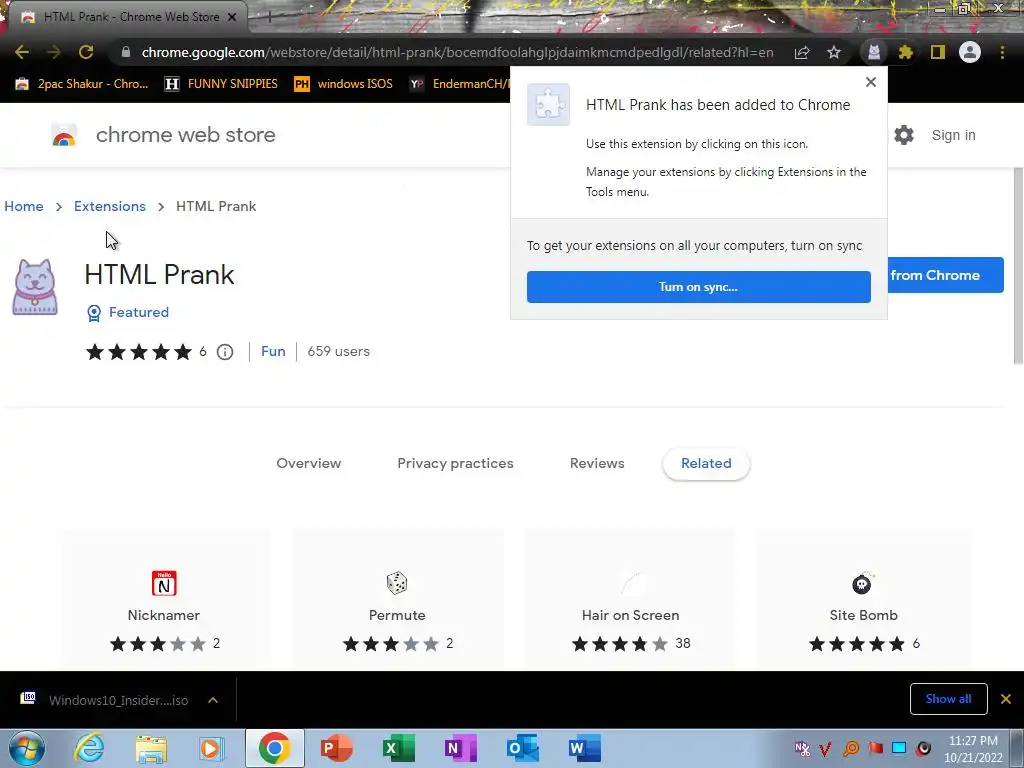Click the Chrome taskbar icon
This screenshot has width=1024, height=768.
point(275,748)
